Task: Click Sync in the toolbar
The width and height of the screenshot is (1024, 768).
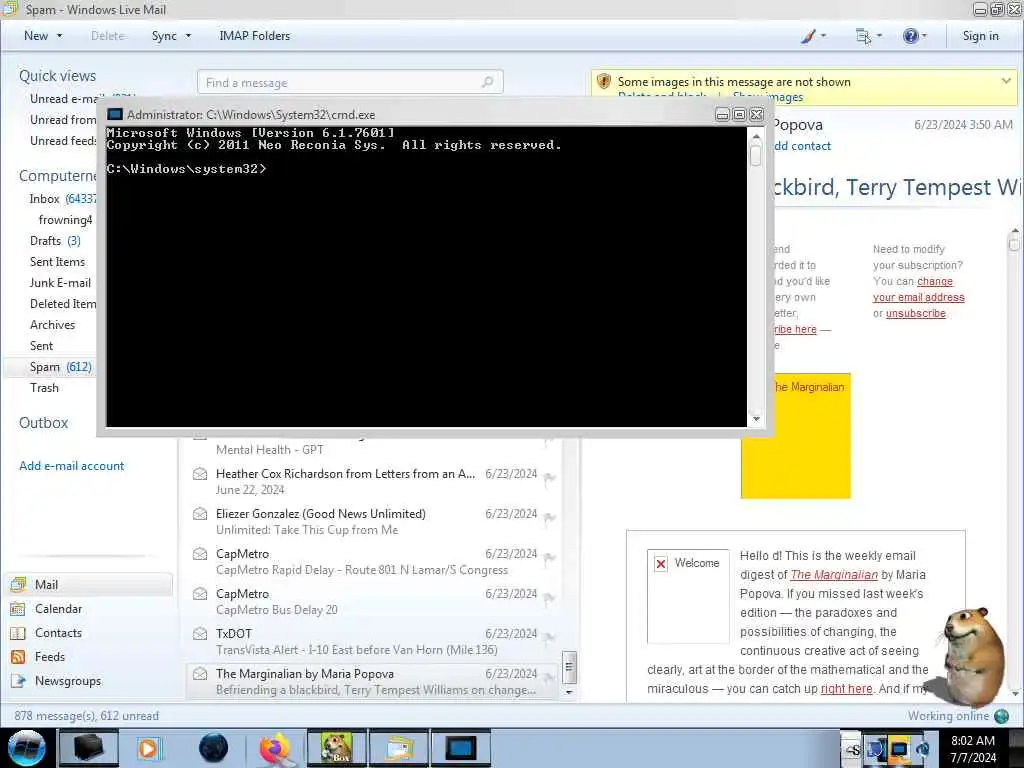Action: 164,36
